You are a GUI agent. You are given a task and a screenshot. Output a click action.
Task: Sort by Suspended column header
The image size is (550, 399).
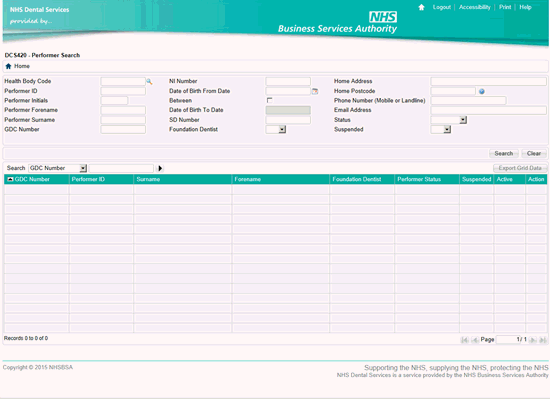click(x=476, y=179)
